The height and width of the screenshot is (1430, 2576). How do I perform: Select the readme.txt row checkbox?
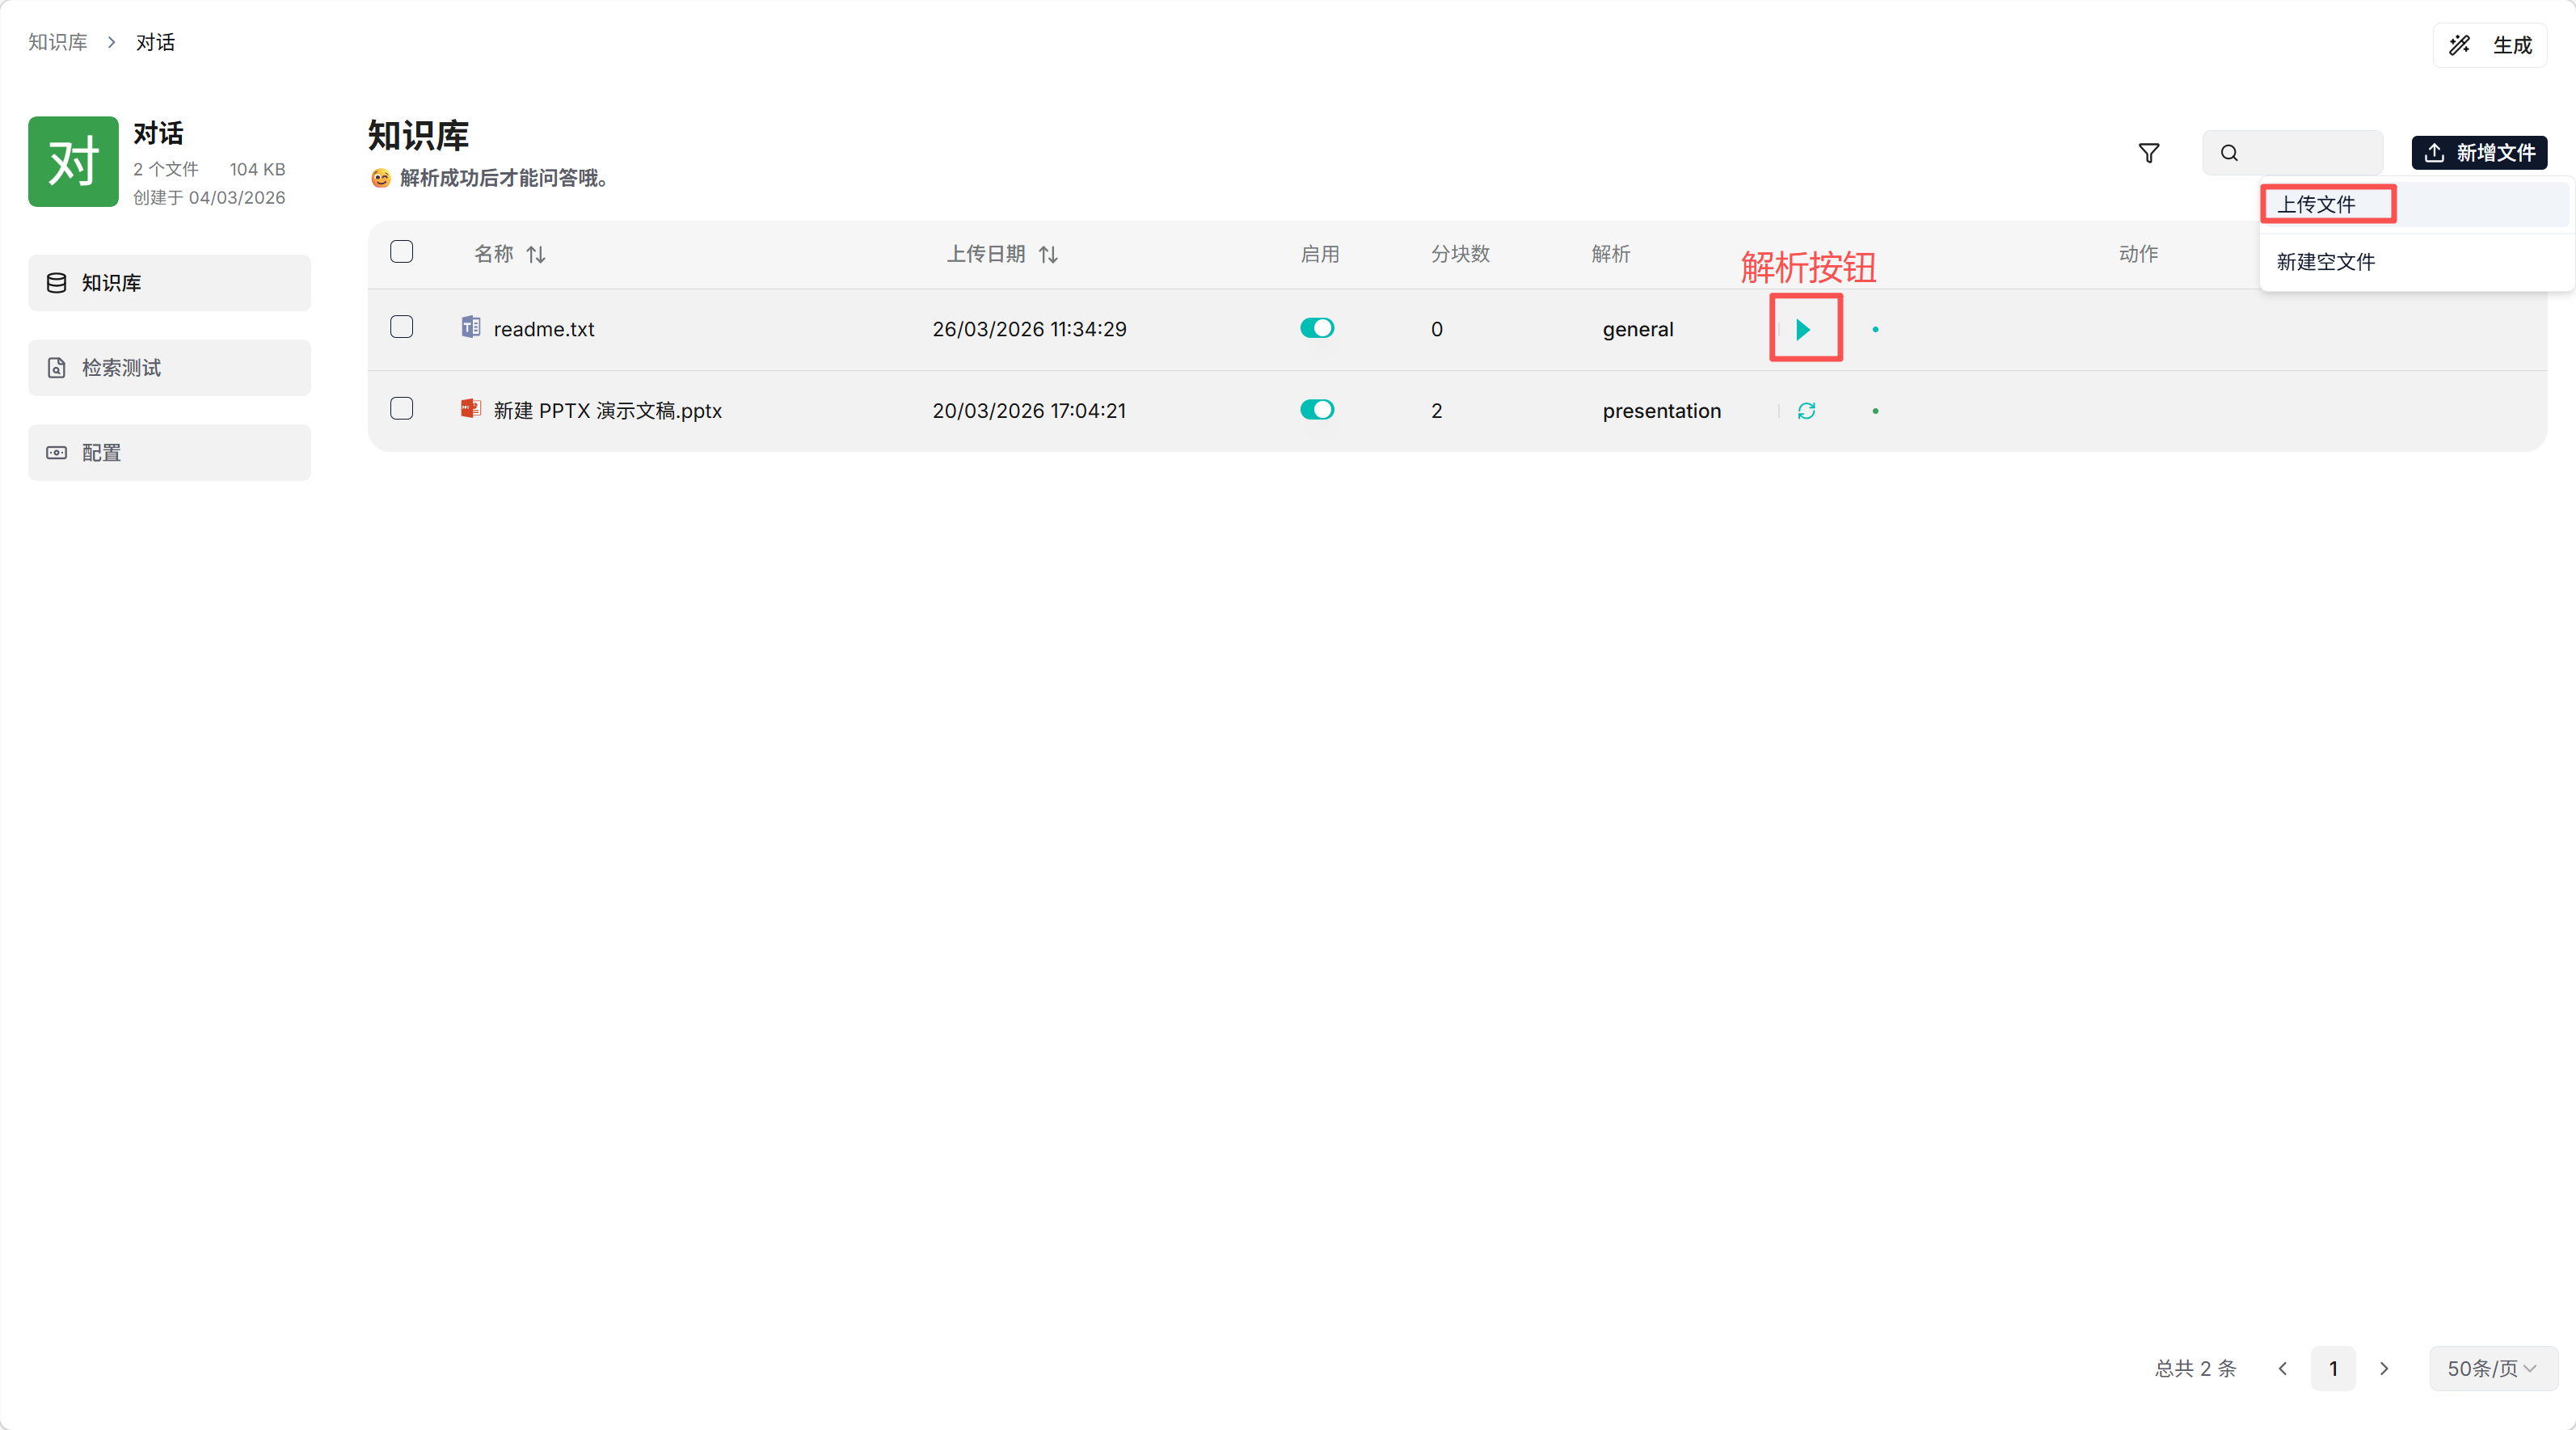402,327
